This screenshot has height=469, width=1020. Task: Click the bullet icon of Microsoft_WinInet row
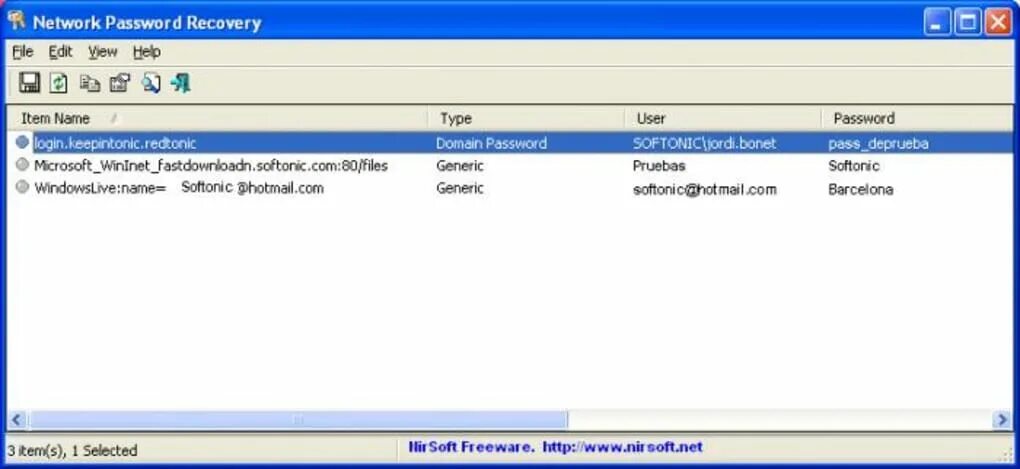click(x=23, y=165)
